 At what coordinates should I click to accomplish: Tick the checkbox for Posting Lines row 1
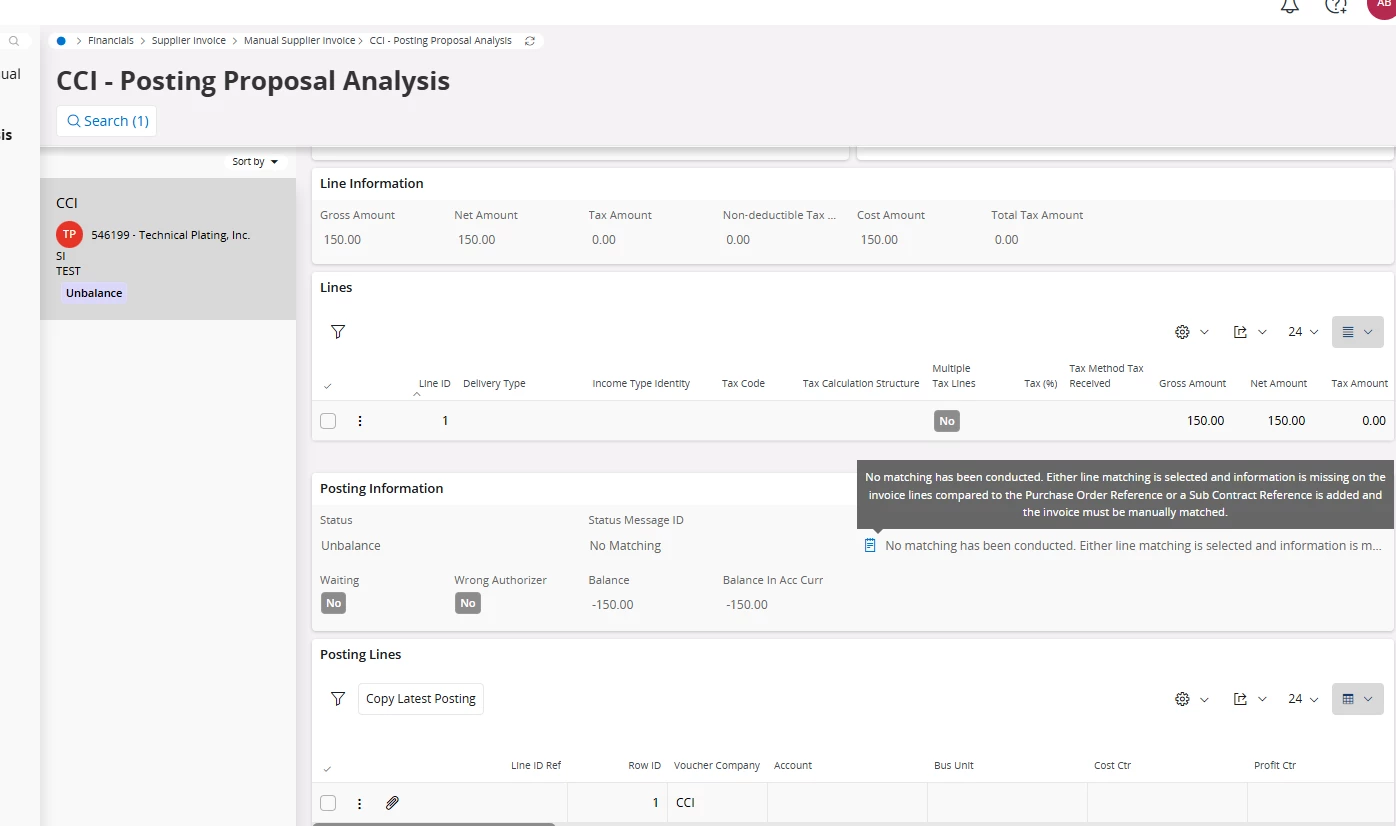point(328,803)
